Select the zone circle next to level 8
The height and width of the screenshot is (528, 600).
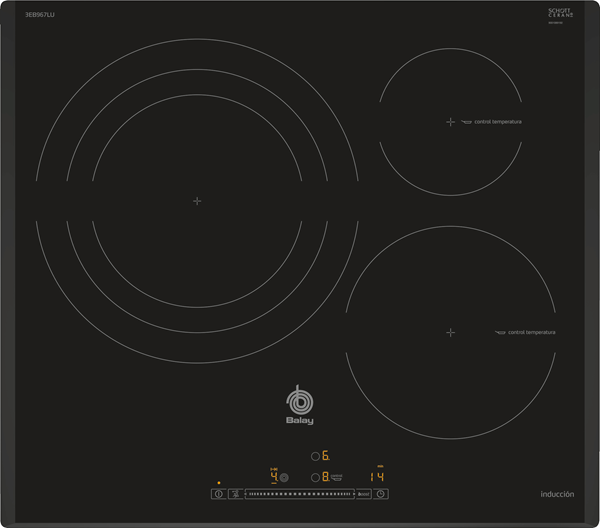[315, 478]
